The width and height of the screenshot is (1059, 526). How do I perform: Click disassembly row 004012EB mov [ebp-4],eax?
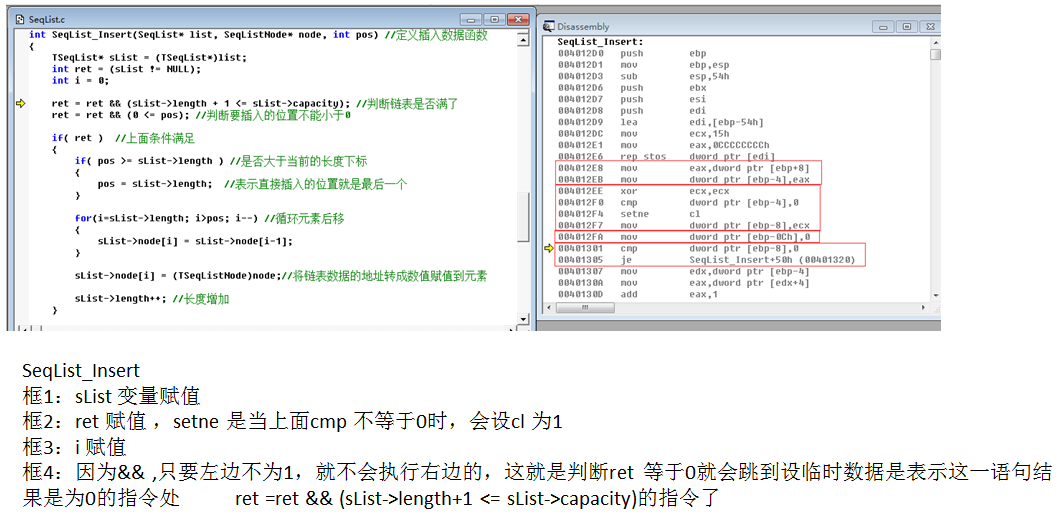coord(683,180)
